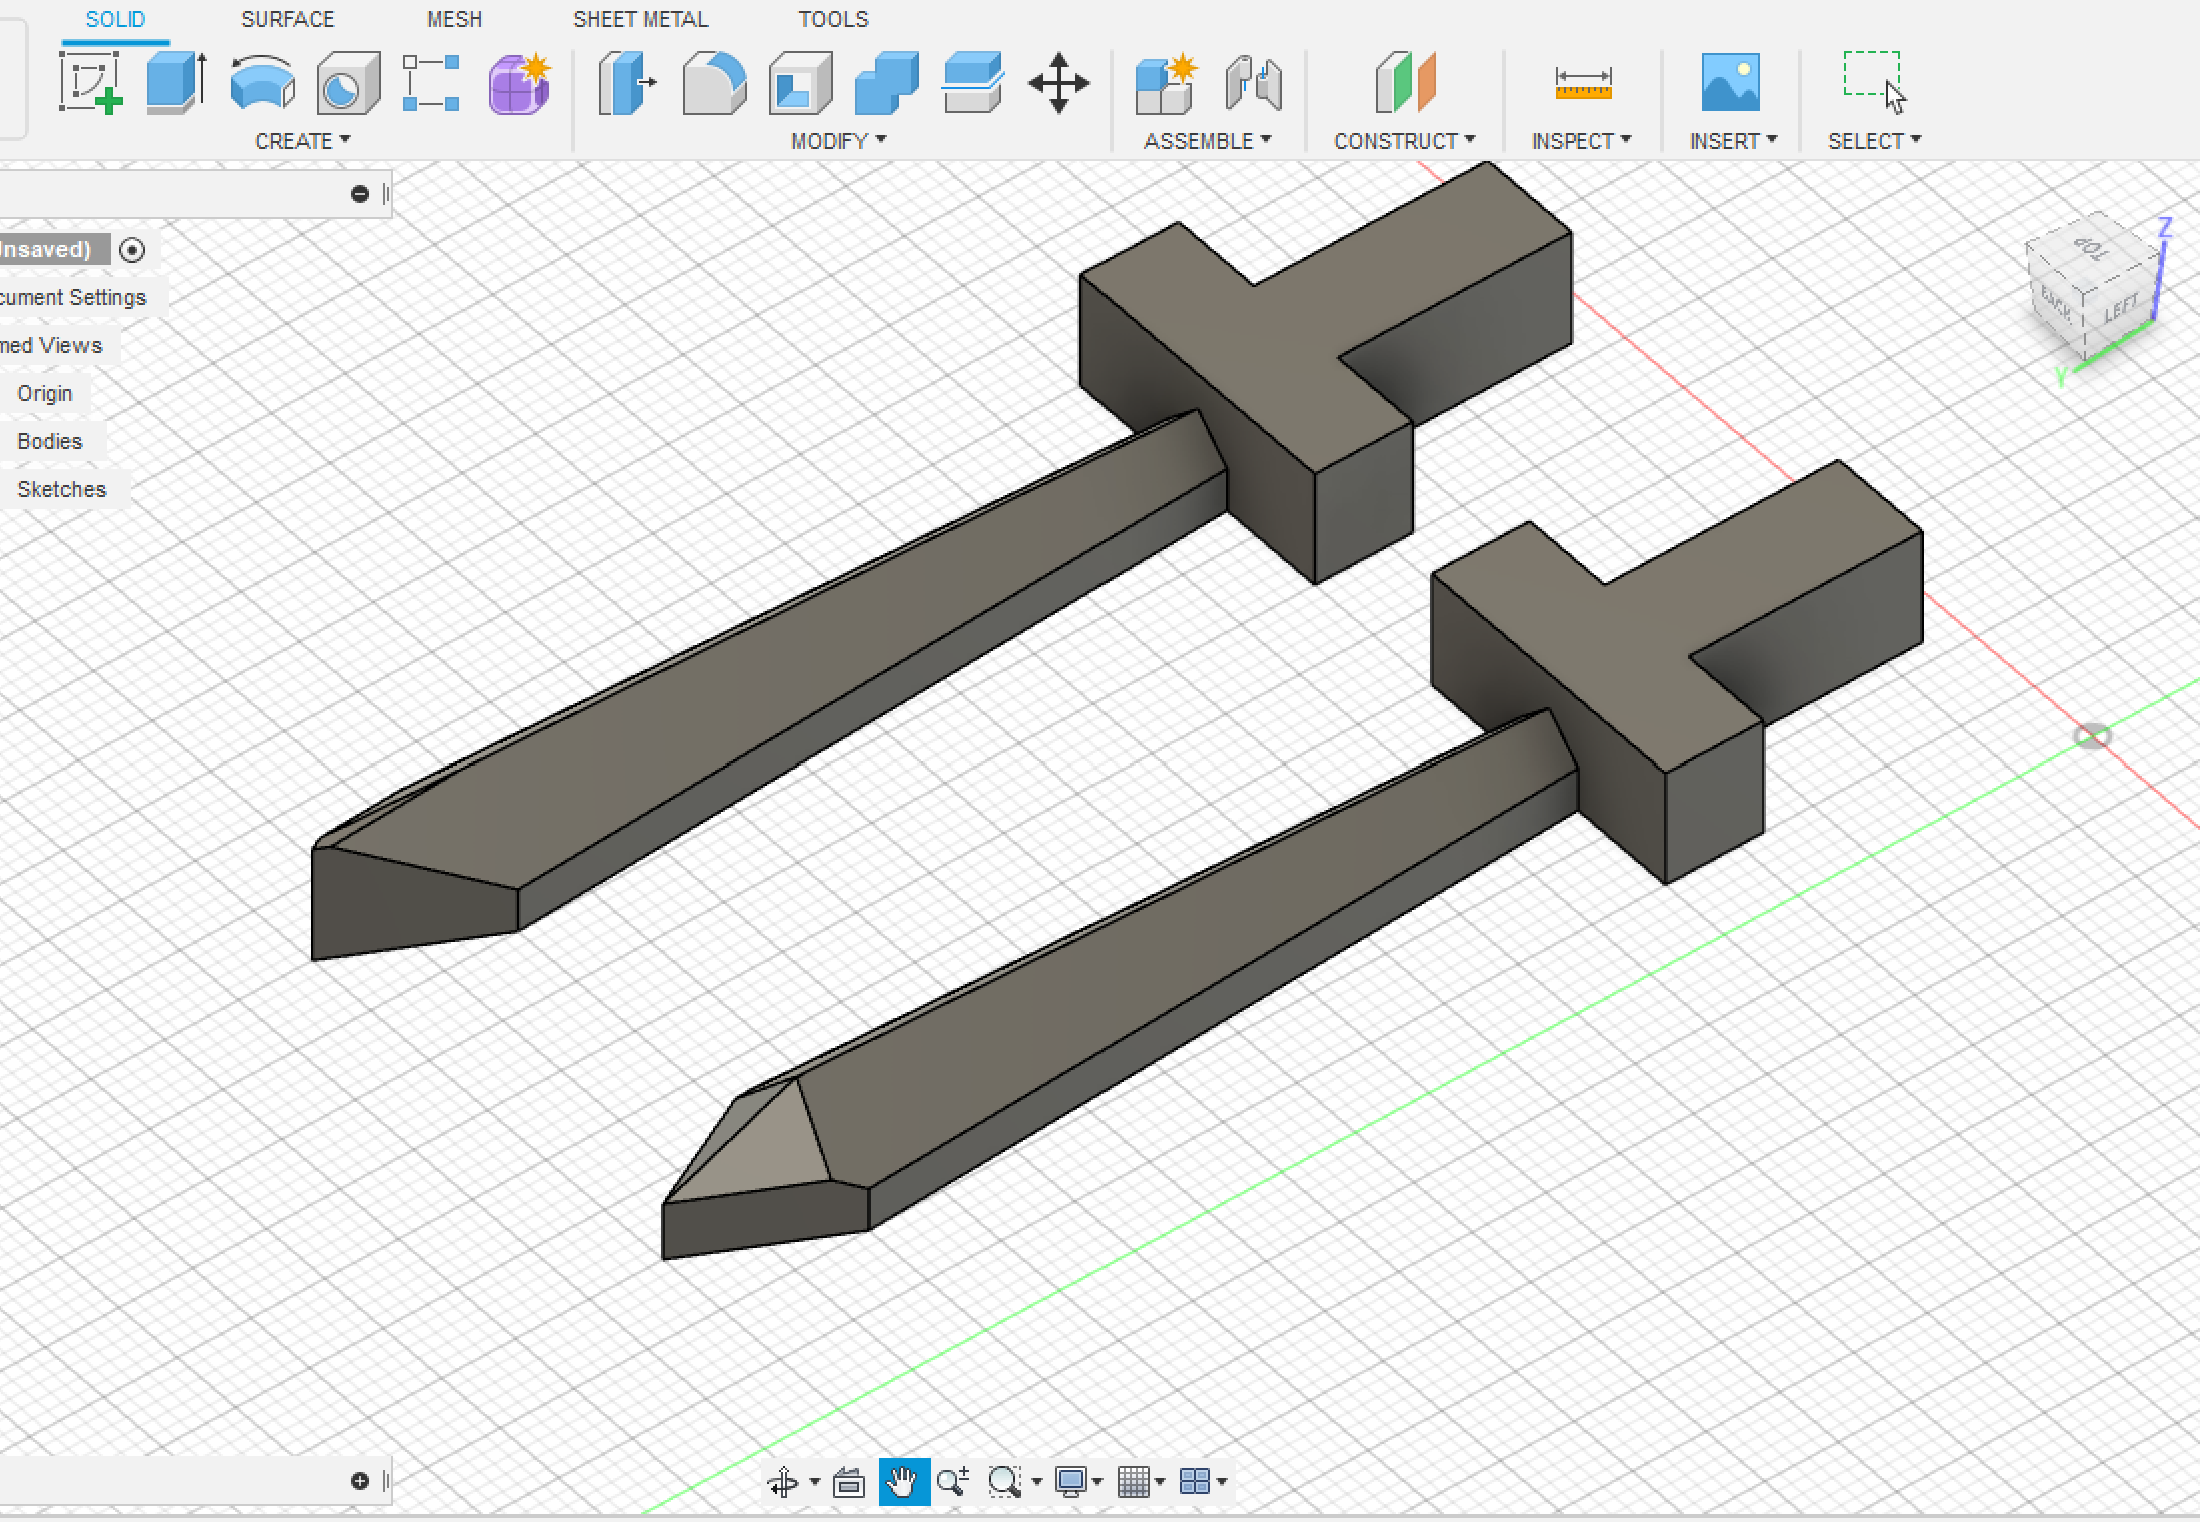Open Viewports layout icon
Image resolution: width=2200 pixels, height=1522 pixels.
click(1195, 1481)
